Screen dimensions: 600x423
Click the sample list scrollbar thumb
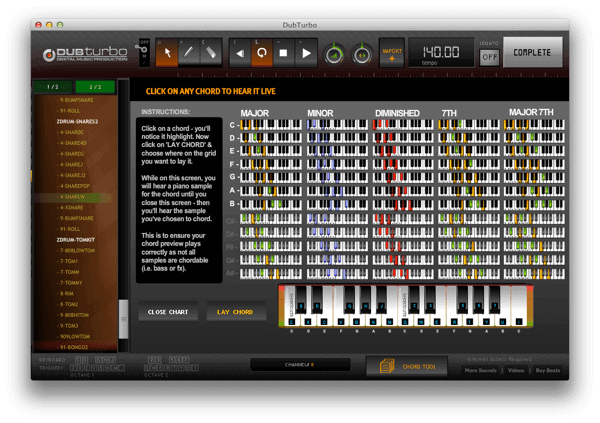pyautogui.click(x=123, y=319)
